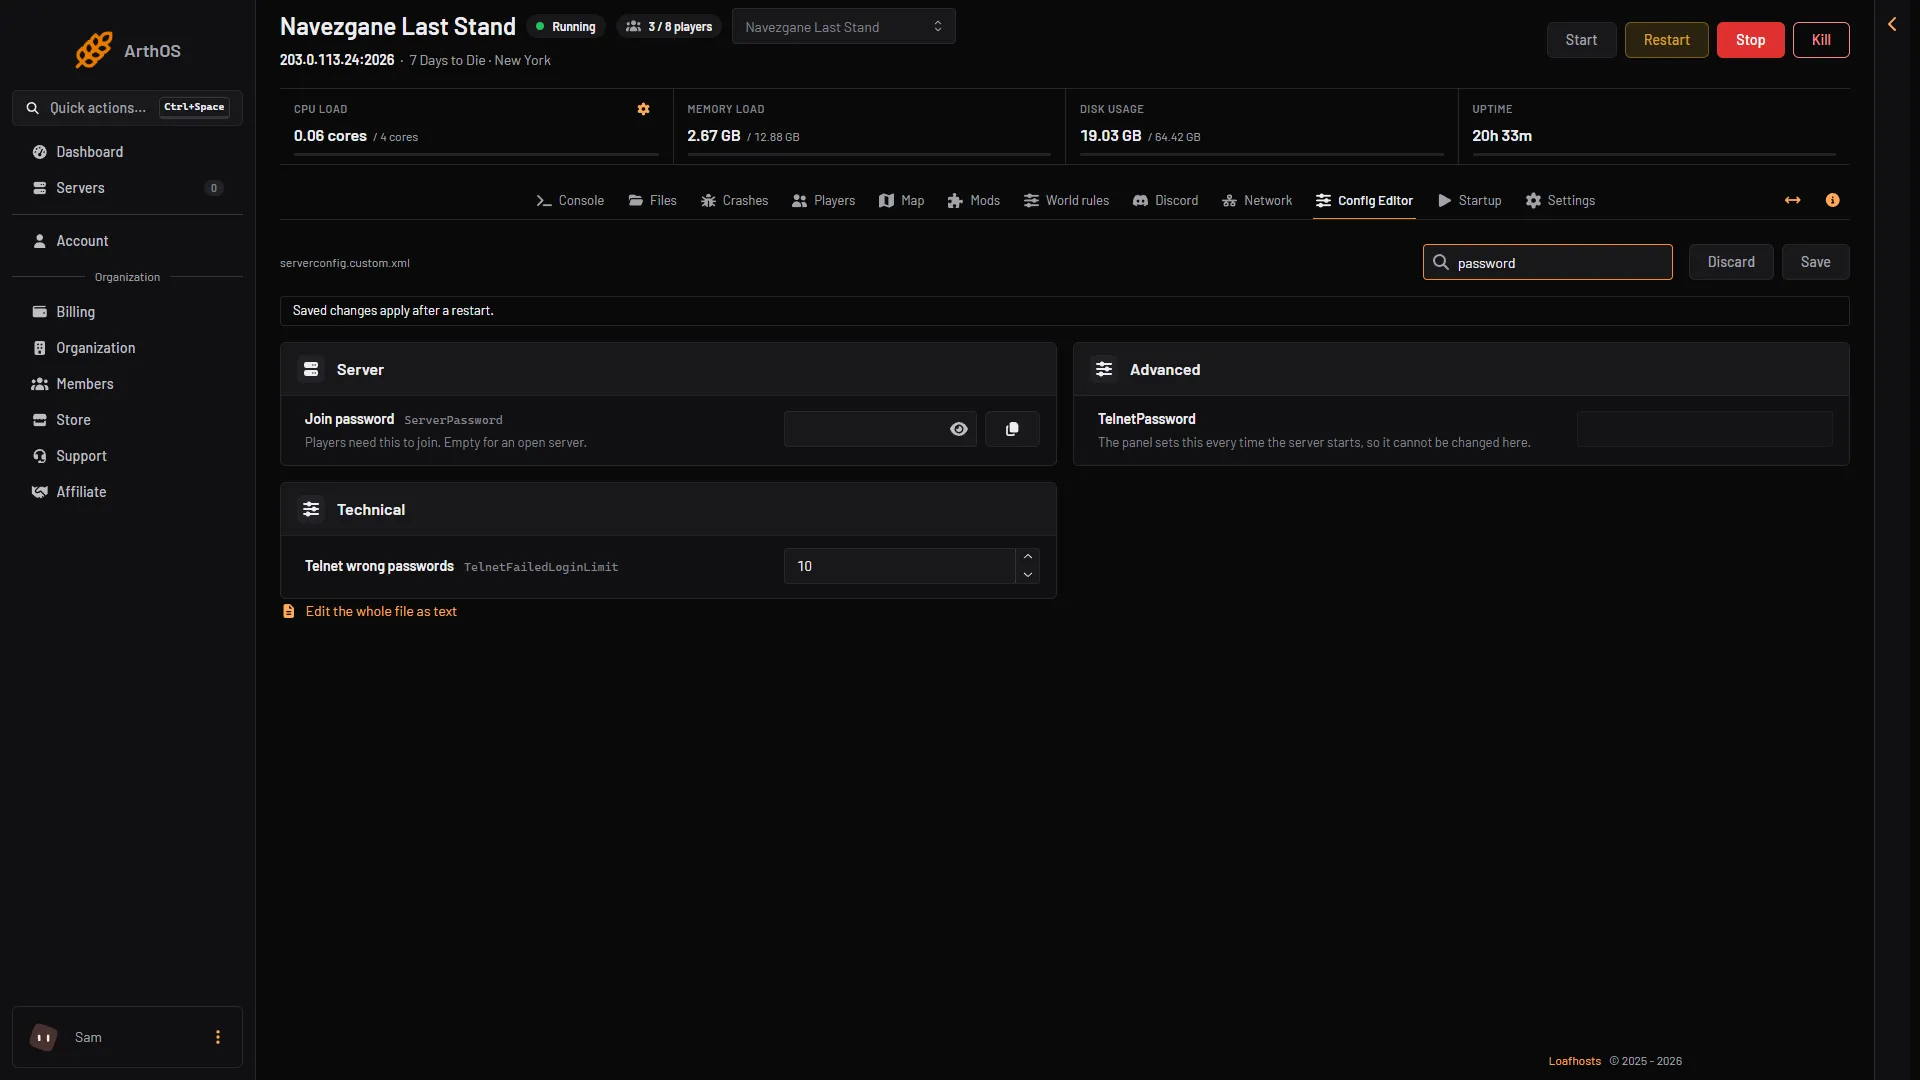This screenshot has height=1080, width=1920.
Task: Open Quick actions search box
Action: pos(127,108)
